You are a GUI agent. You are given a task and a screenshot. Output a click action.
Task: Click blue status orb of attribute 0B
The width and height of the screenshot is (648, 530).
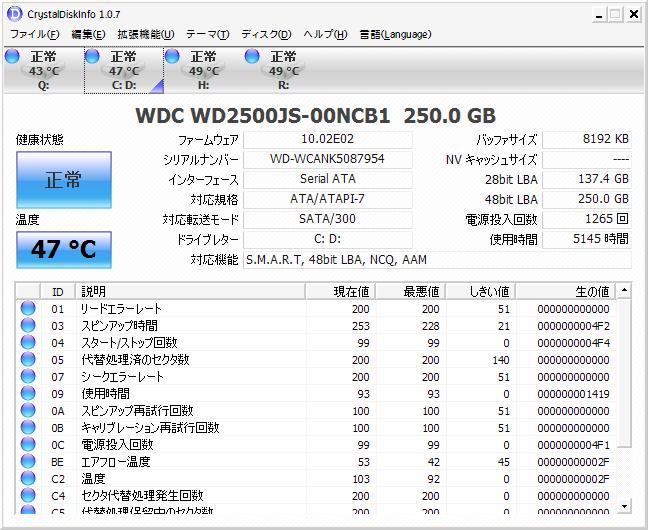click(28, 427)
